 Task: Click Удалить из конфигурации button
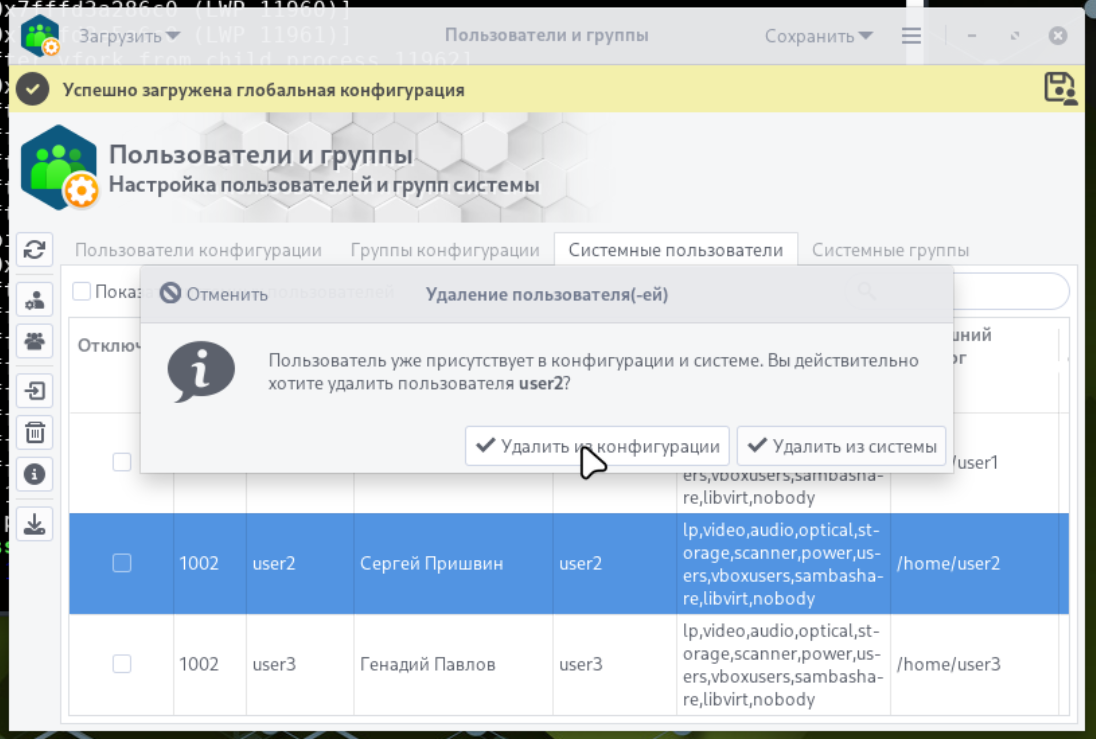pyautogui.click(x=597, y=446)
